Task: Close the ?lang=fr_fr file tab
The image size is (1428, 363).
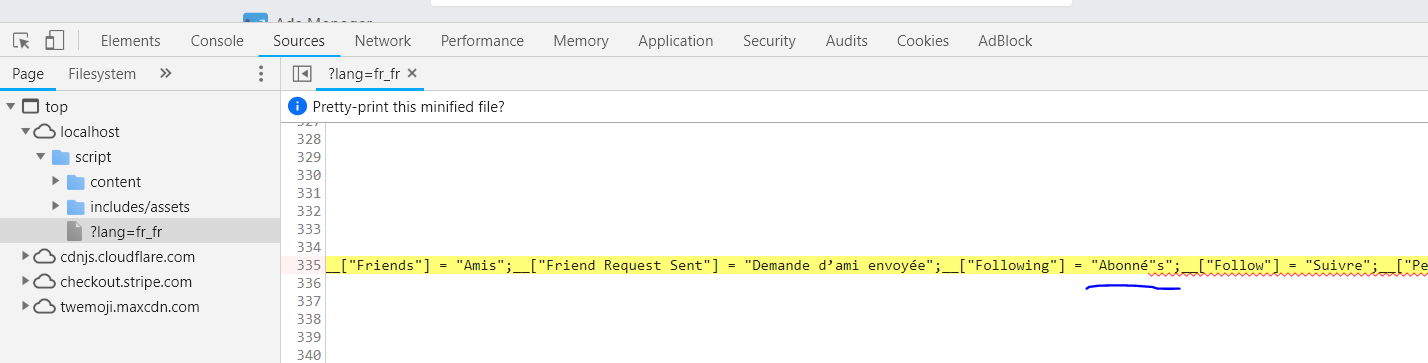Action: click(x=412, y=73)
